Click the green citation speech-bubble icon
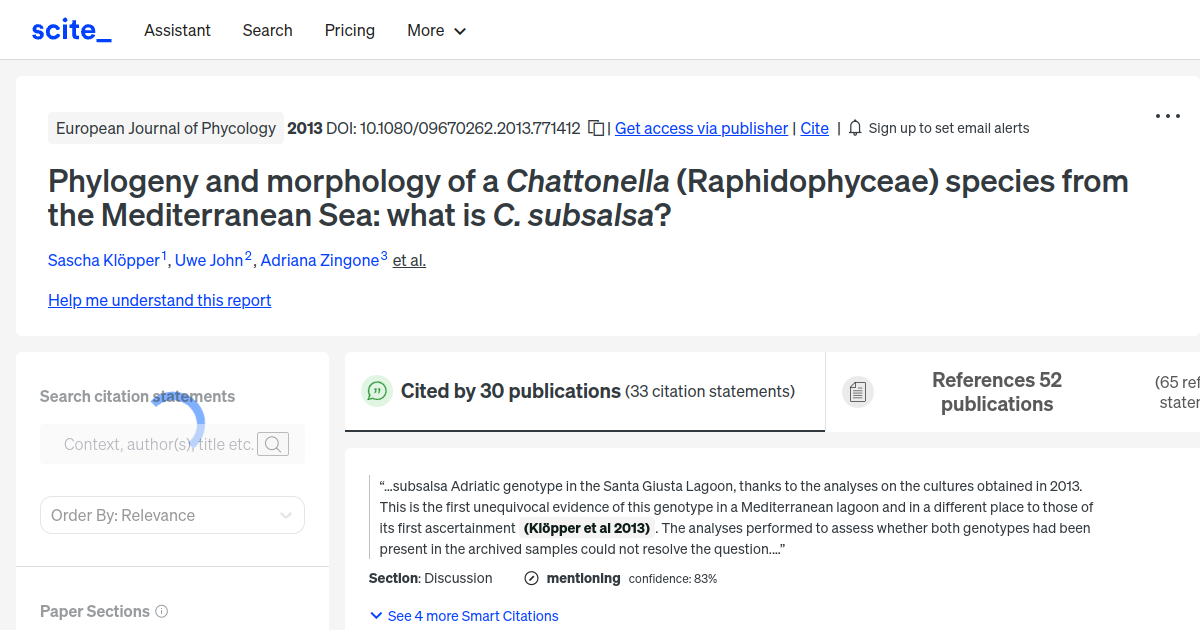The width and height of the screenshot is (1200, 630). click(376, 391)
